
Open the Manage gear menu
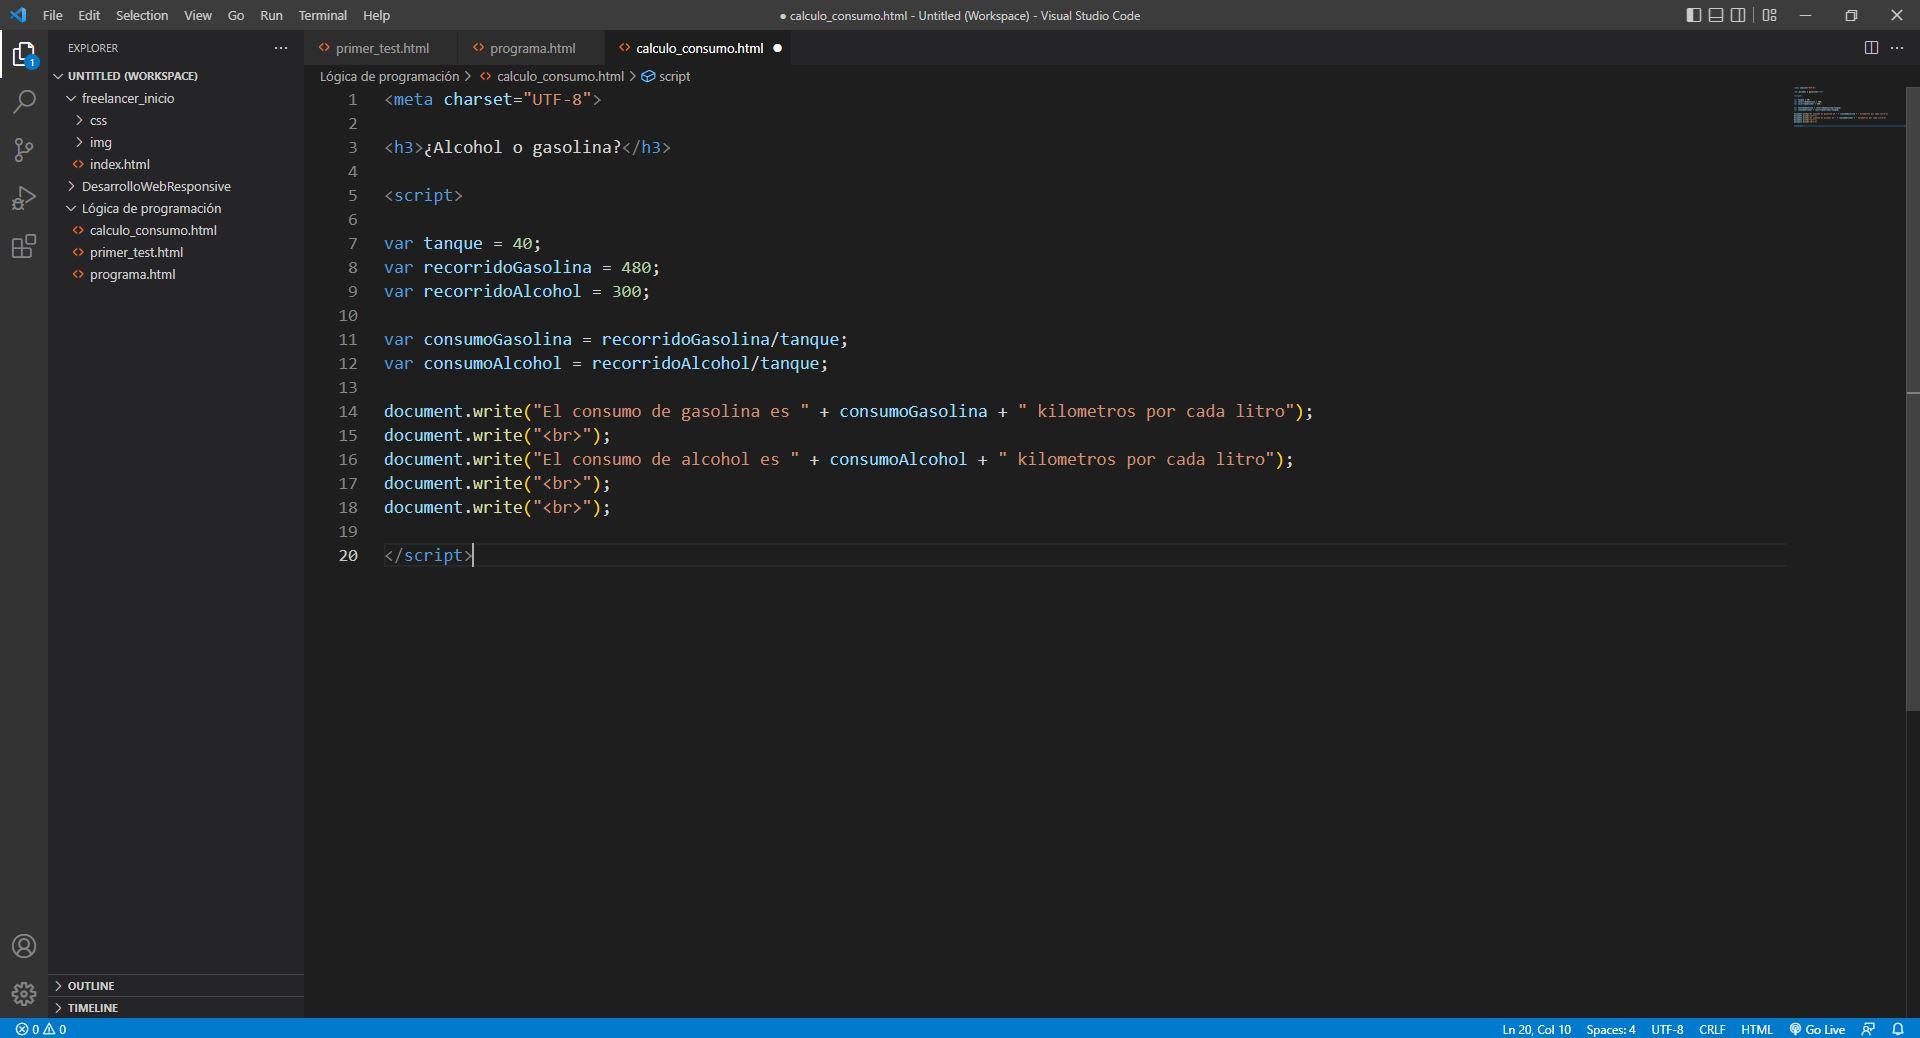pyautogui.click(x=24, y=994)
